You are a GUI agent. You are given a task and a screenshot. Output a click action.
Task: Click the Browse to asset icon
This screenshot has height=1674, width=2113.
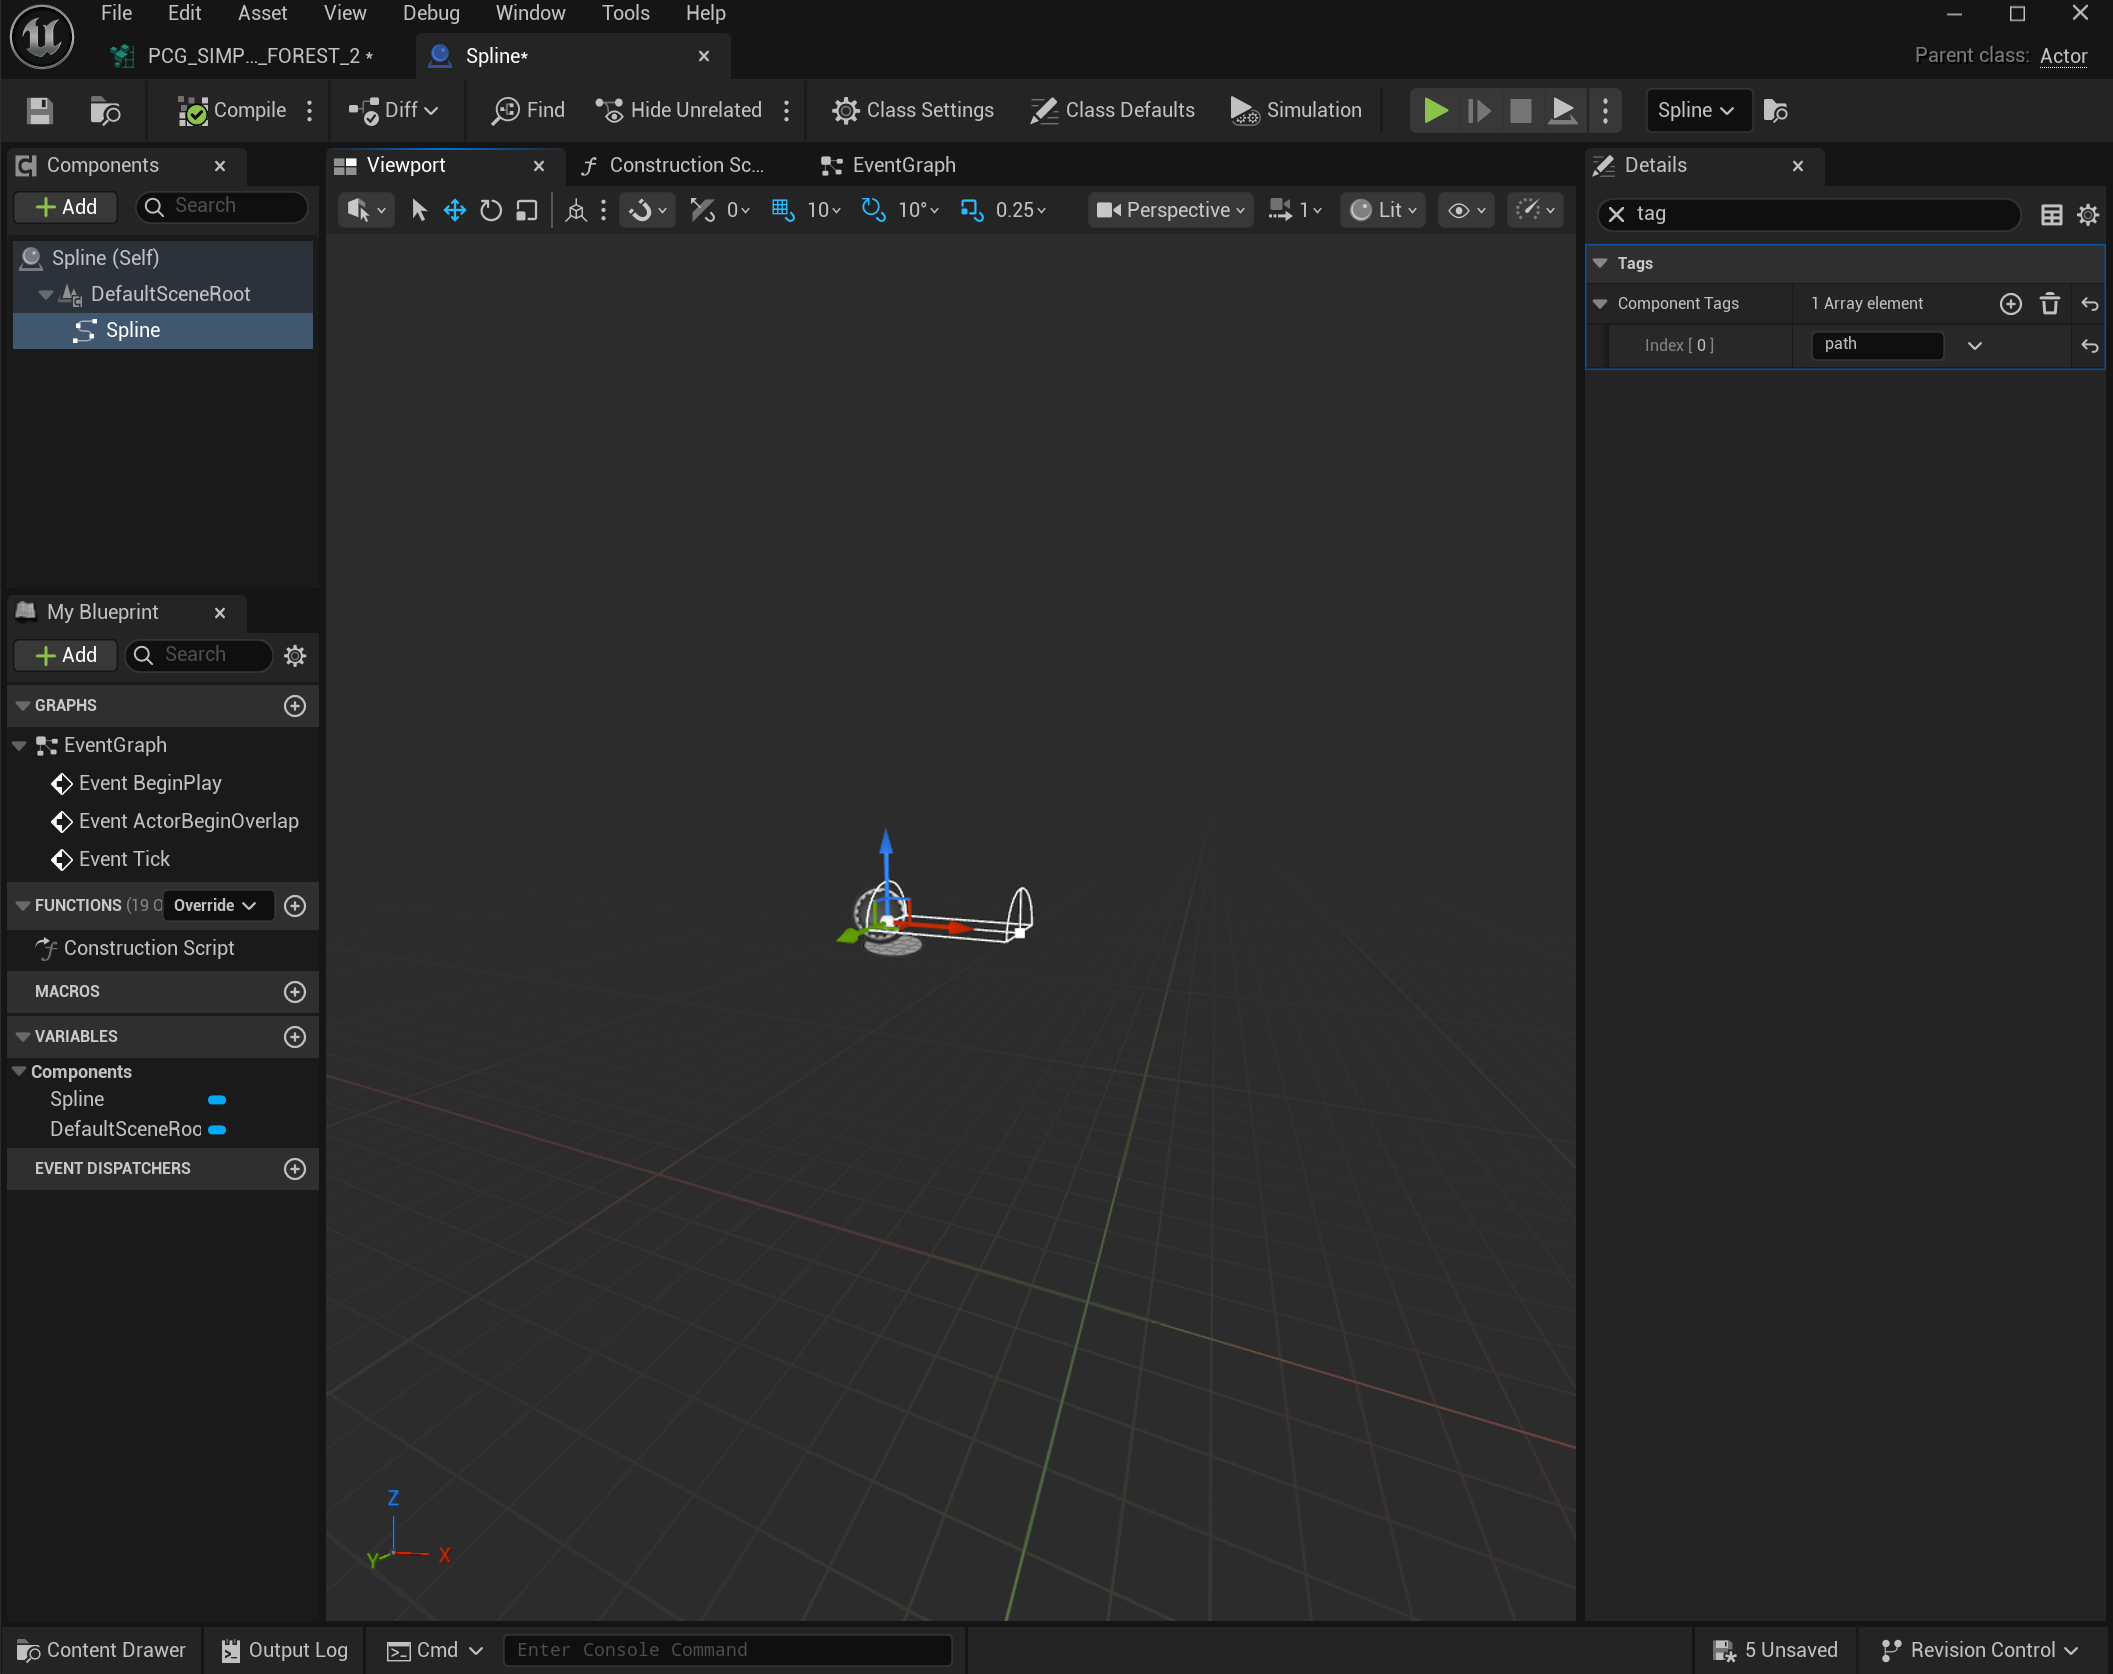pos(104,110)
